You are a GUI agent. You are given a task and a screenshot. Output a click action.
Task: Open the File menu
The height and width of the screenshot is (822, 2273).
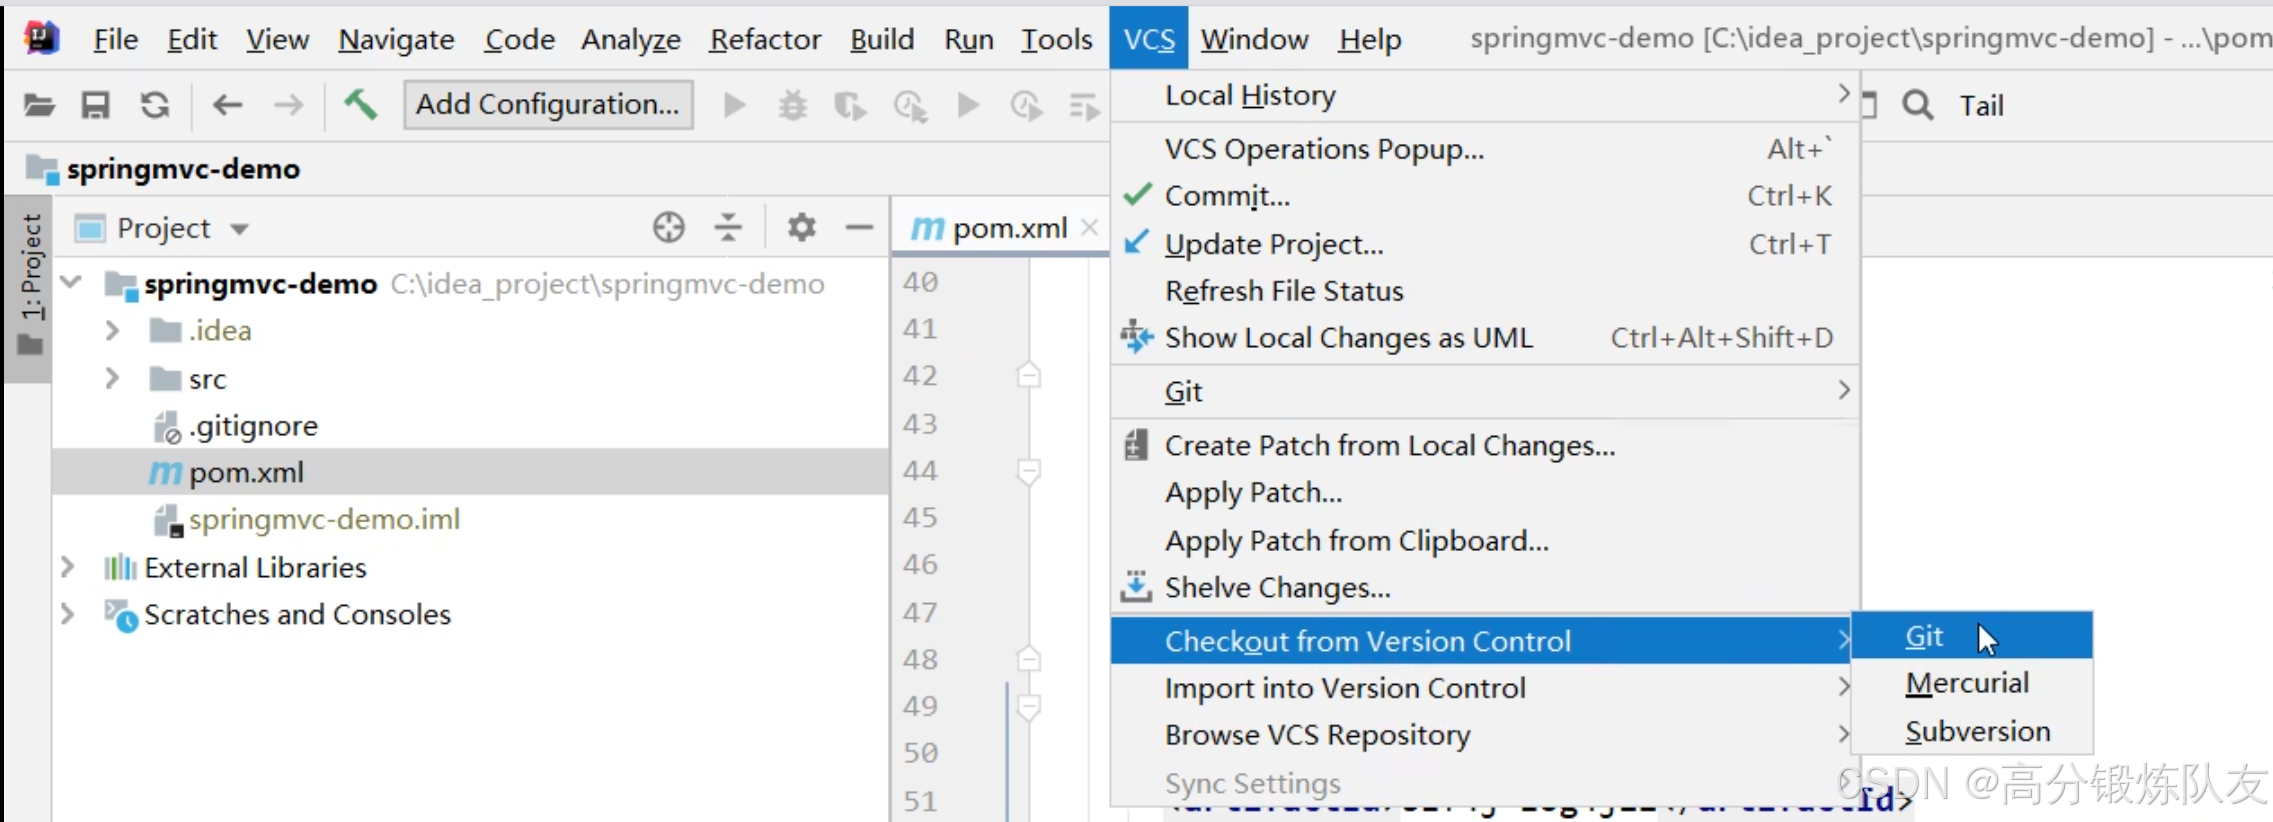pos(115,39)
